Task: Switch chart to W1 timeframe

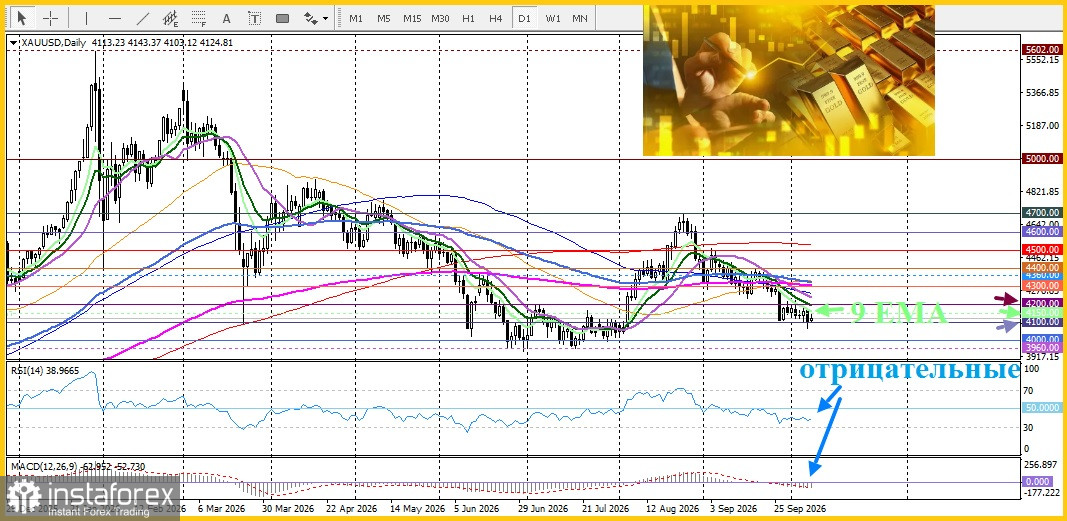Action: point(553,18)
